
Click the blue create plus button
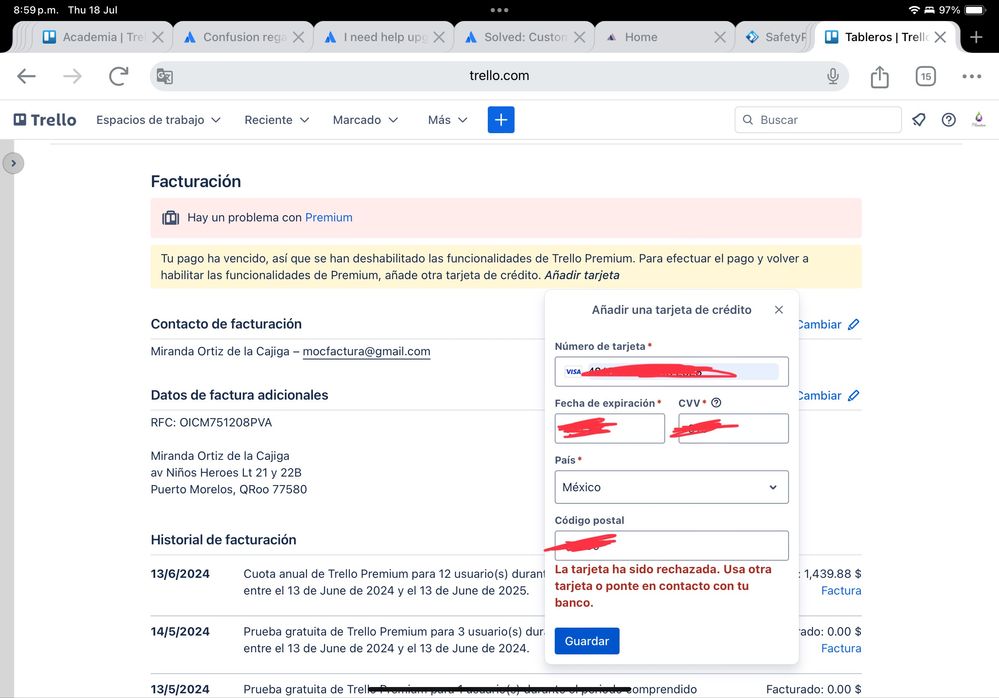tap(501, 120)
